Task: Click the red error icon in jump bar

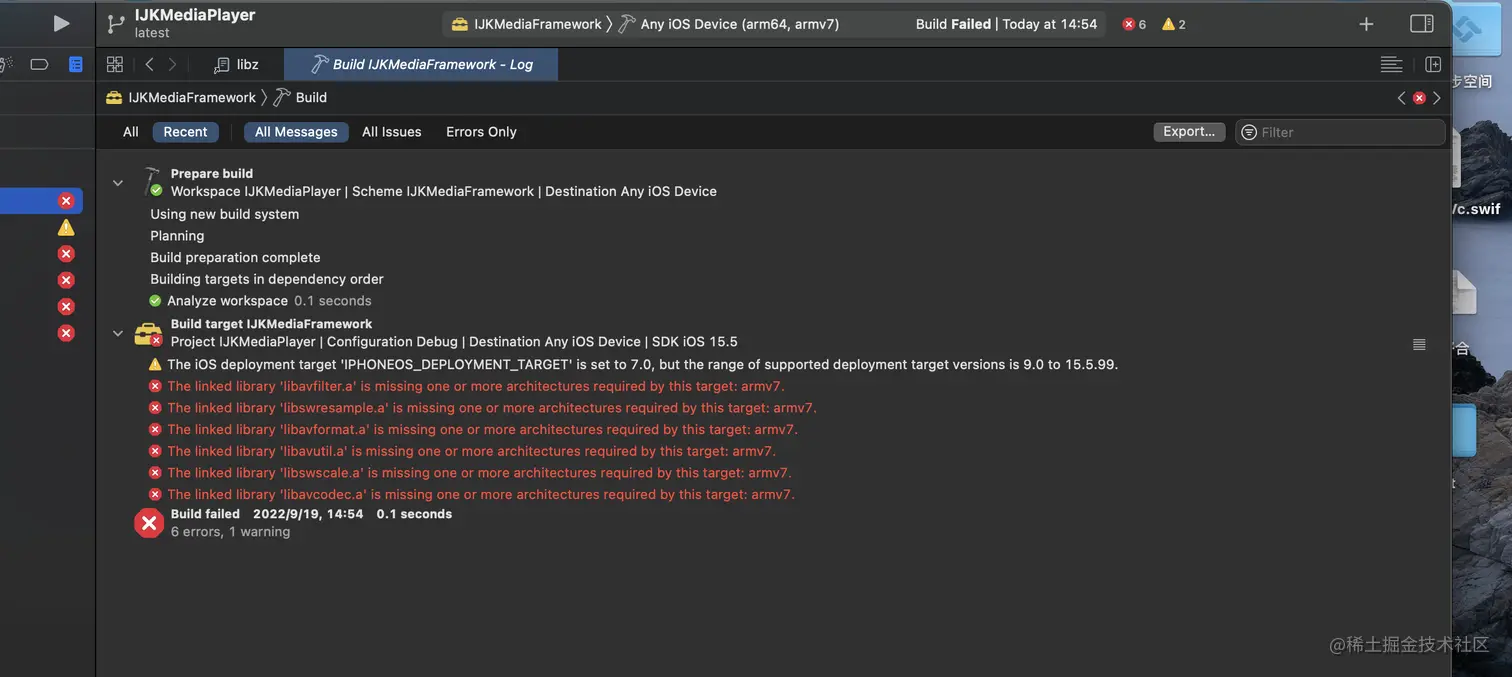Action: tap(1419, 98)
